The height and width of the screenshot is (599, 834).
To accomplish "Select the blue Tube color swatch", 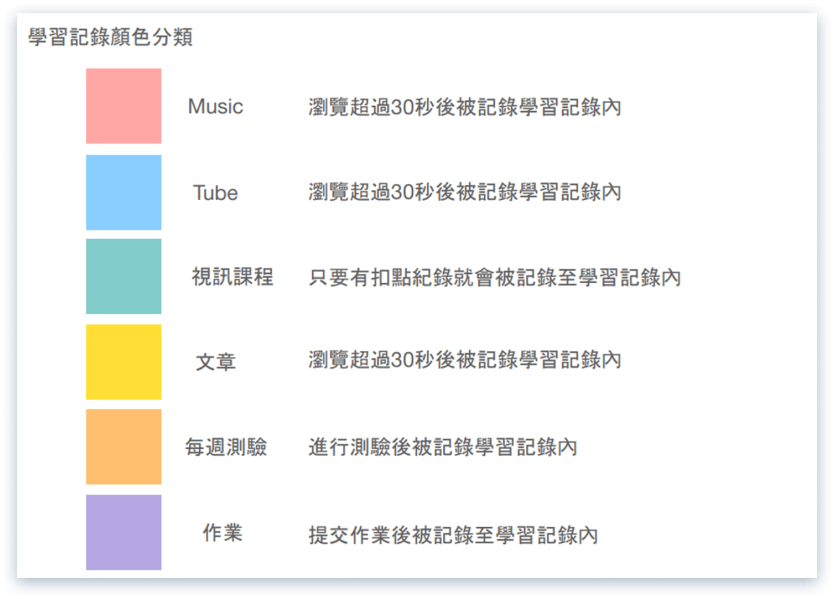I will tap(123, 192).
